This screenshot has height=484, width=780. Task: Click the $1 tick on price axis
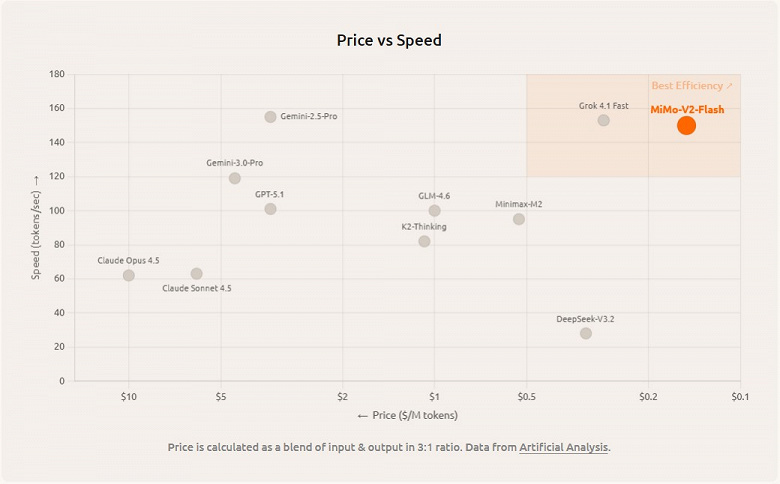coord(434,396)
